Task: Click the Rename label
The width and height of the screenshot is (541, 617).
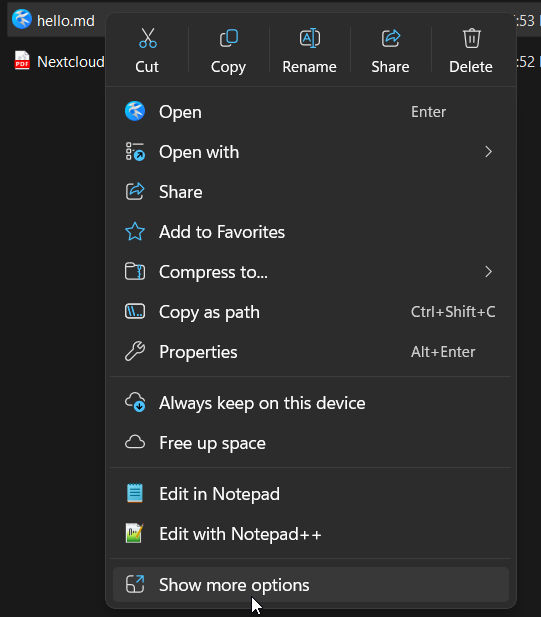Action: pyautogui.click(x=309, y=67)
